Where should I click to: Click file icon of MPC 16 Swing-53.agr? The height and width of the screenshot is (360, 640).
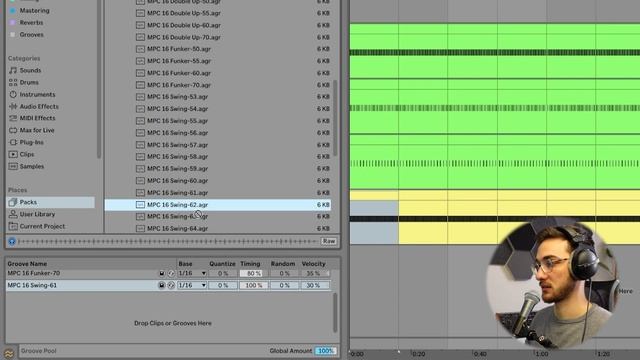[x=140, y=97]
